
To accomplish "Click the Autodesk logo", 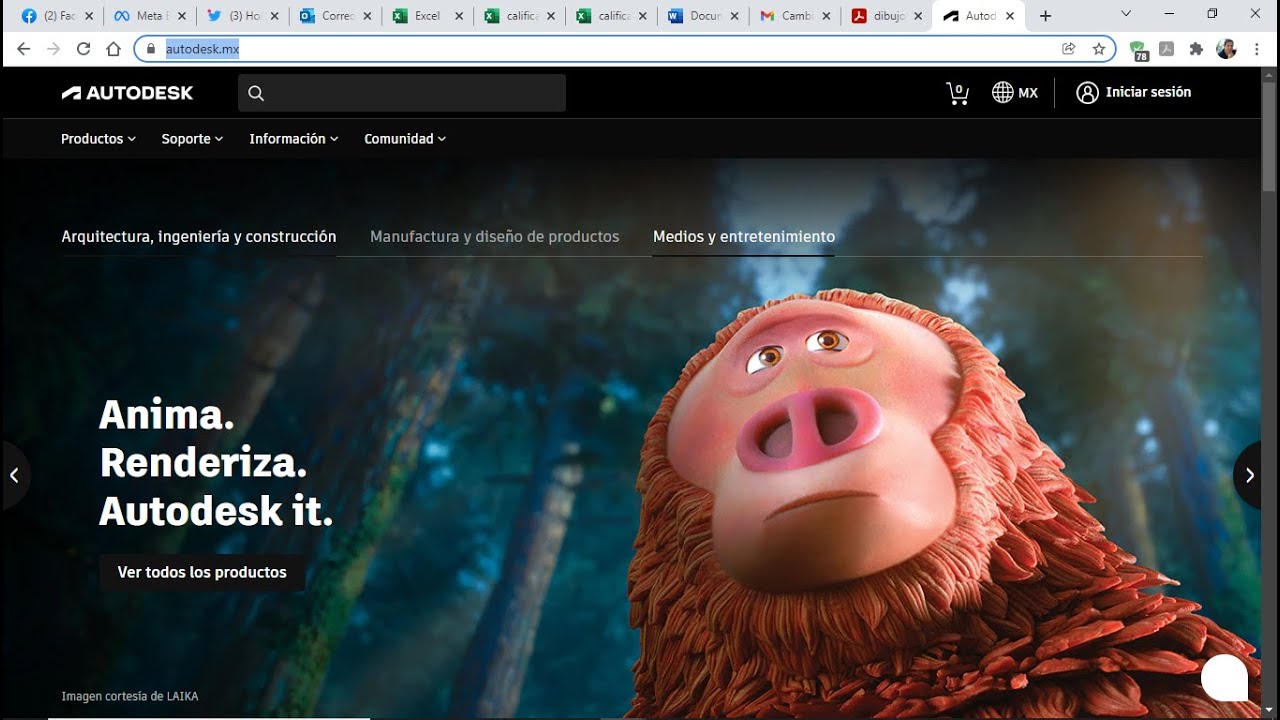I will point(127,93).
